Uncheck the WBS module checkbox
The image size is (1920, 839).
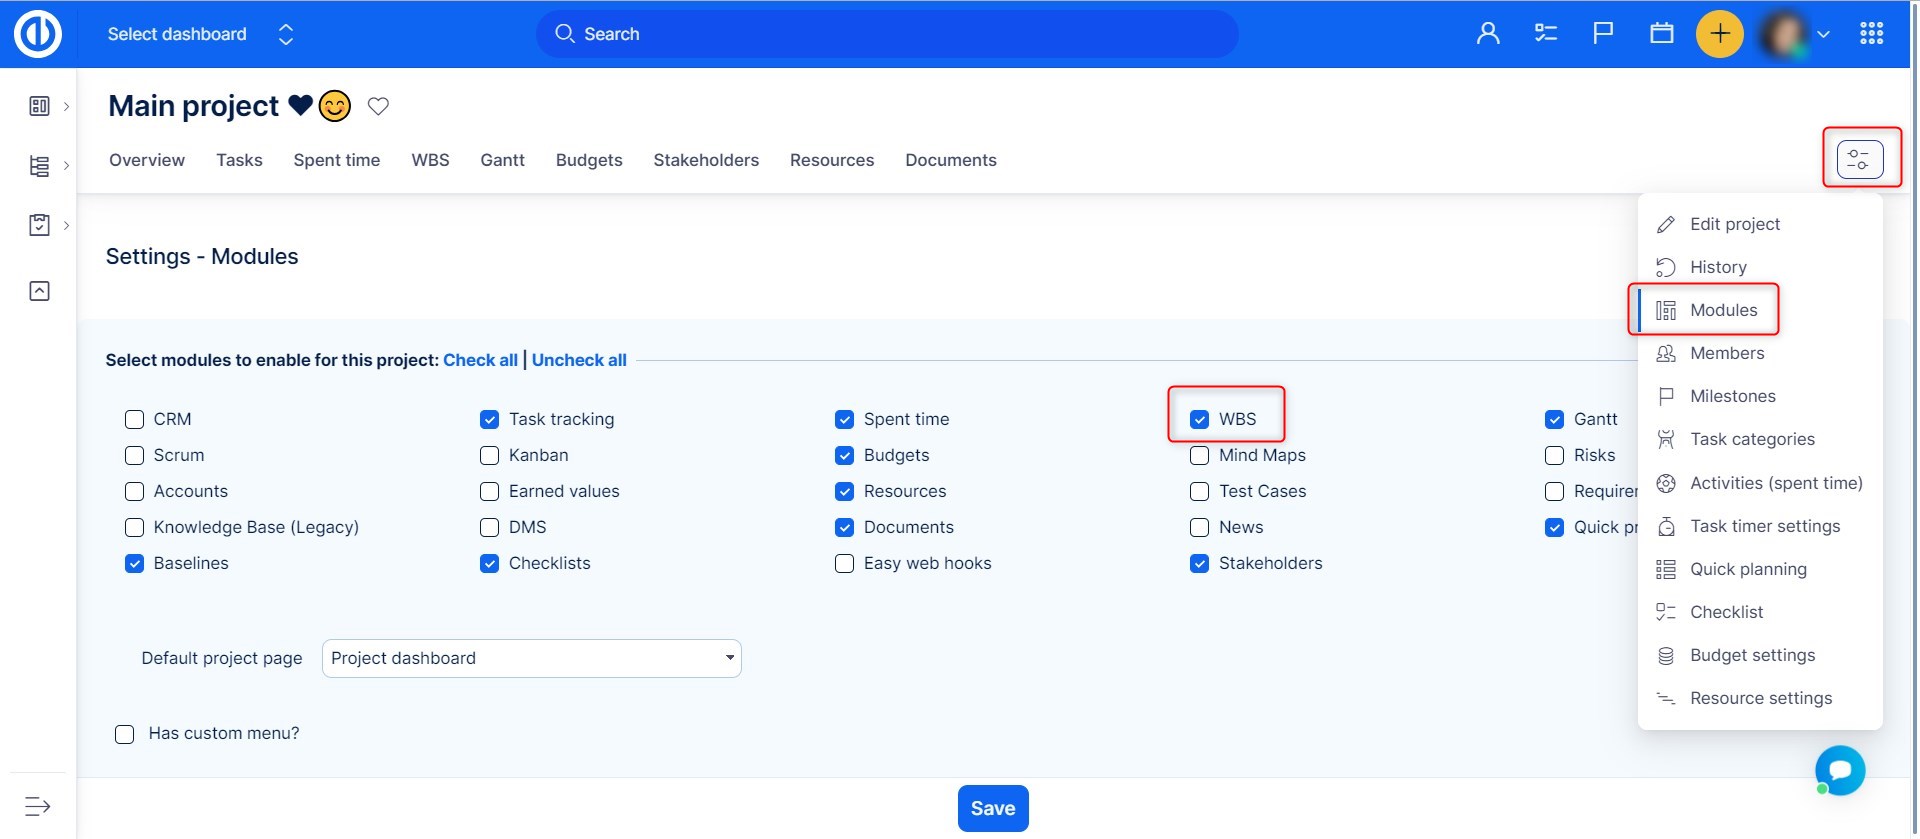pyautogui.click(x=1199, y=419)
